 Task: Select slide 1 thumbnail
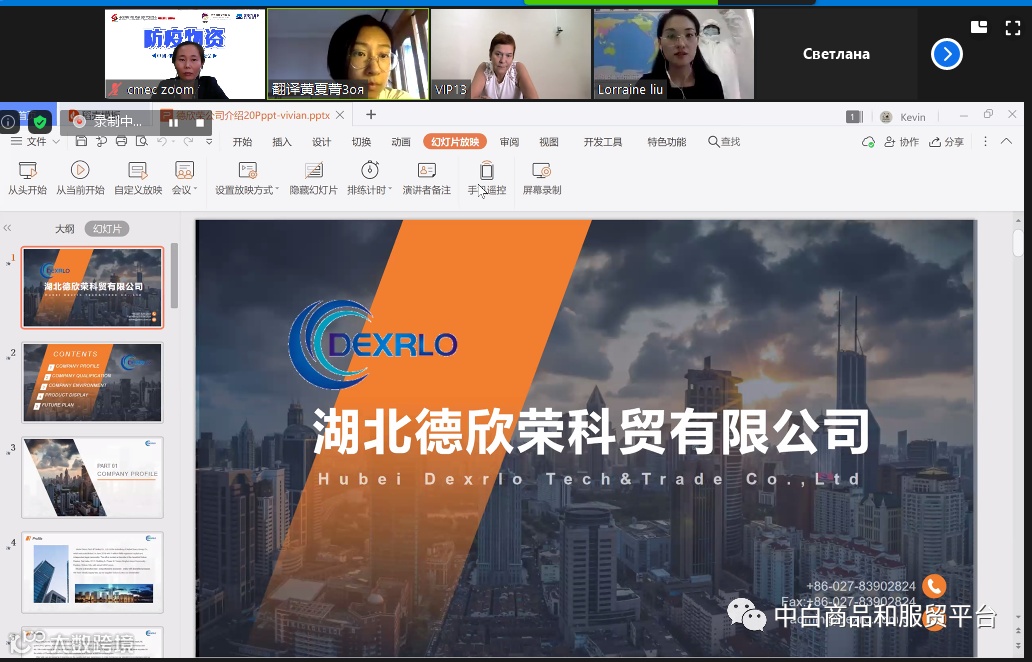[92, 288]
